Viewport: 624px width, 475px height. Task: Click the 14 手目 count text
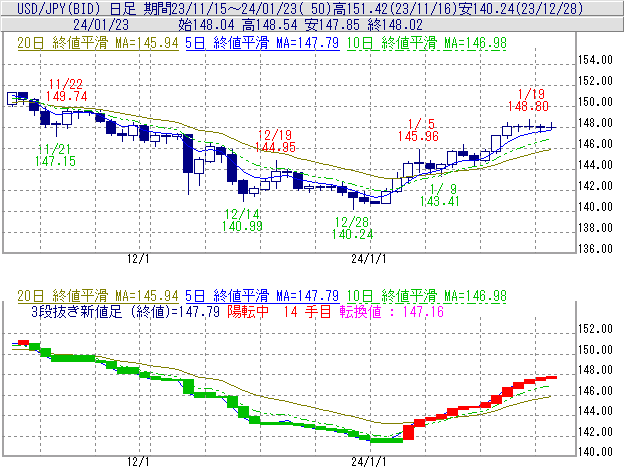pyautogui.click(x=307, y=311)
